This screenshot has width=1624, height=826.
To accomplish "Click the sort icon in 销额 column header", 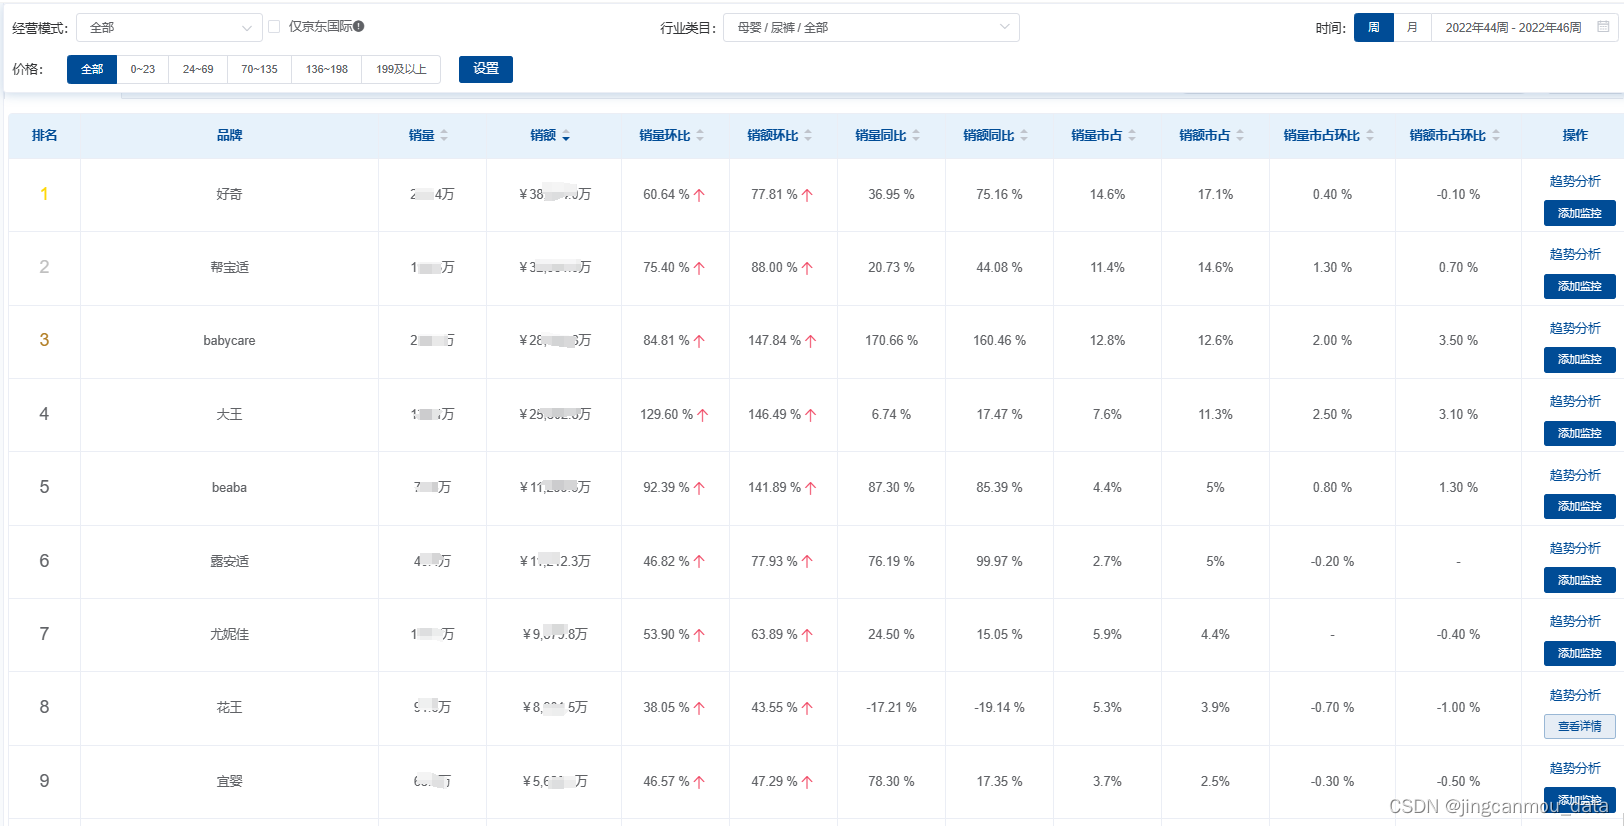I will [566, 135].
